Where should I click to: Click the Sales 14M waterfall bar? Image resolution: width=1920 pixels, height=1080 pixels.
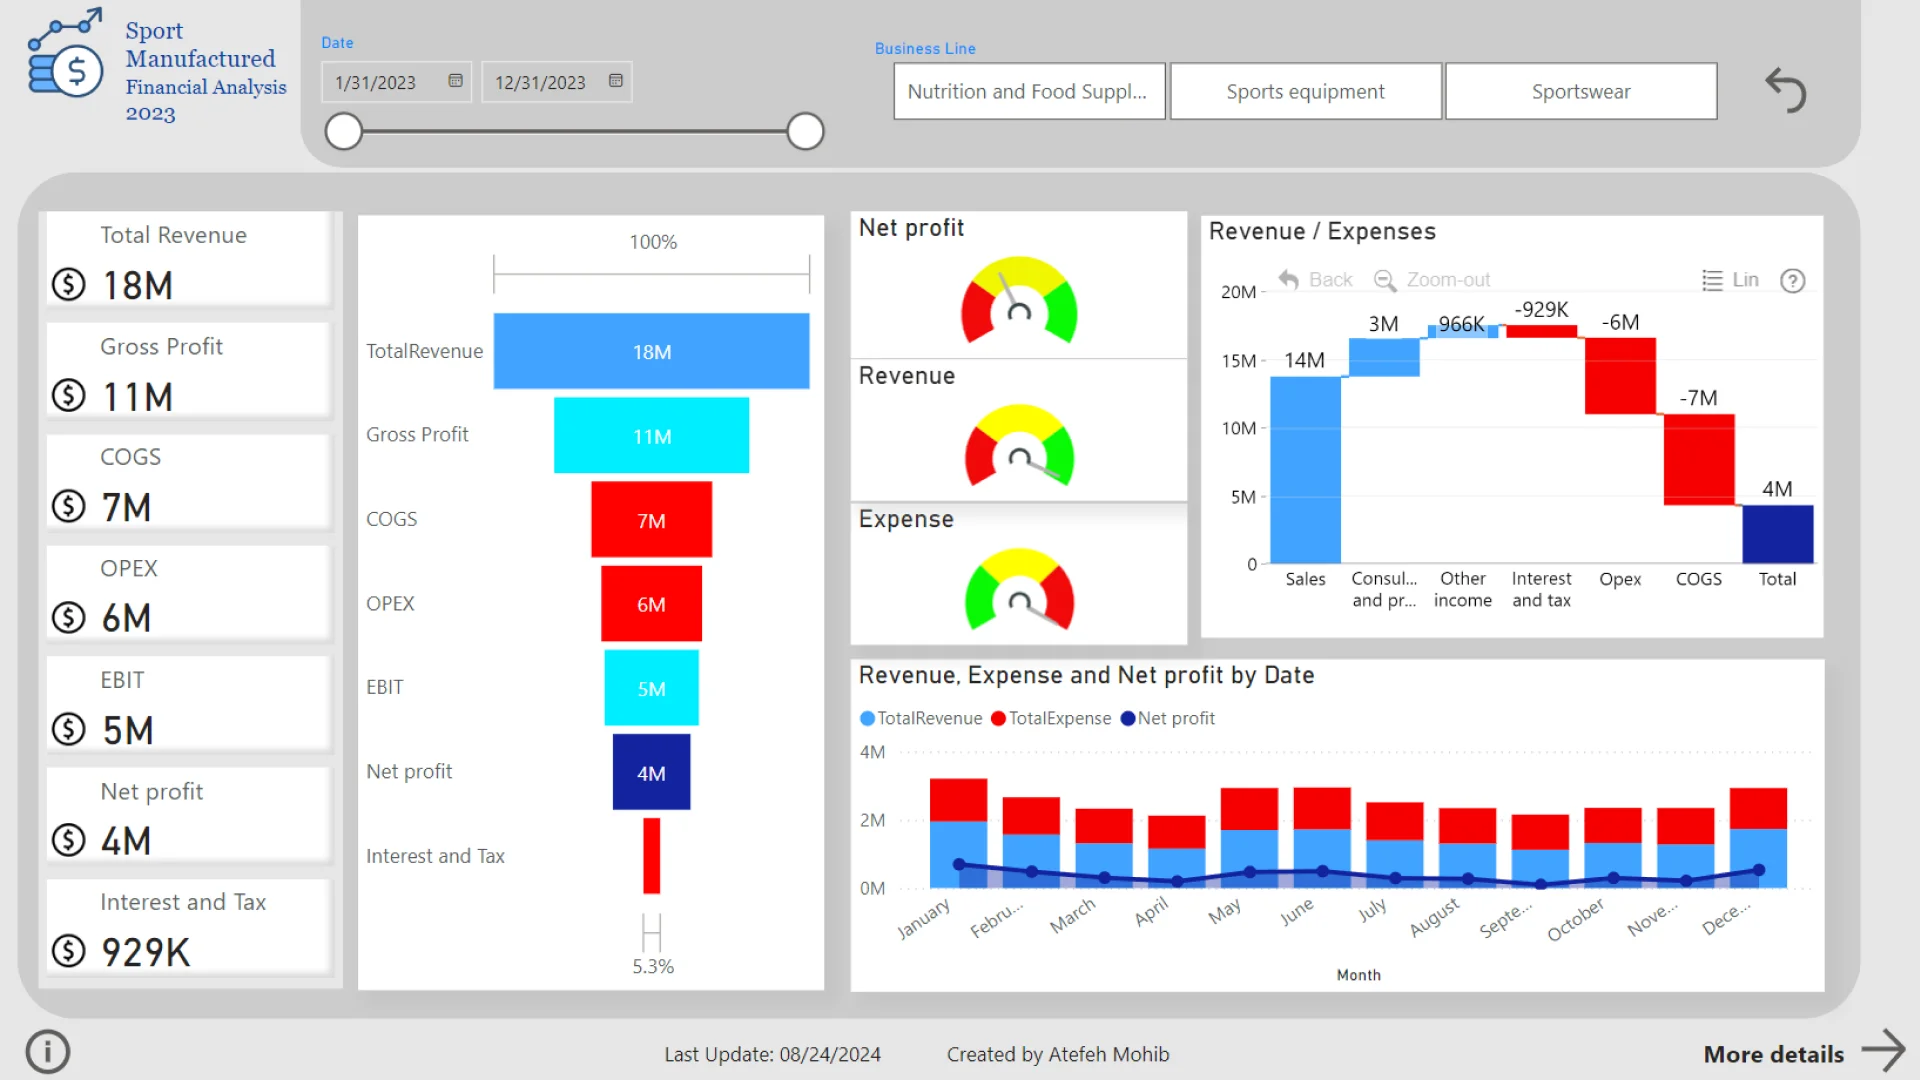pyautogui.click(x=1305, y=470)
